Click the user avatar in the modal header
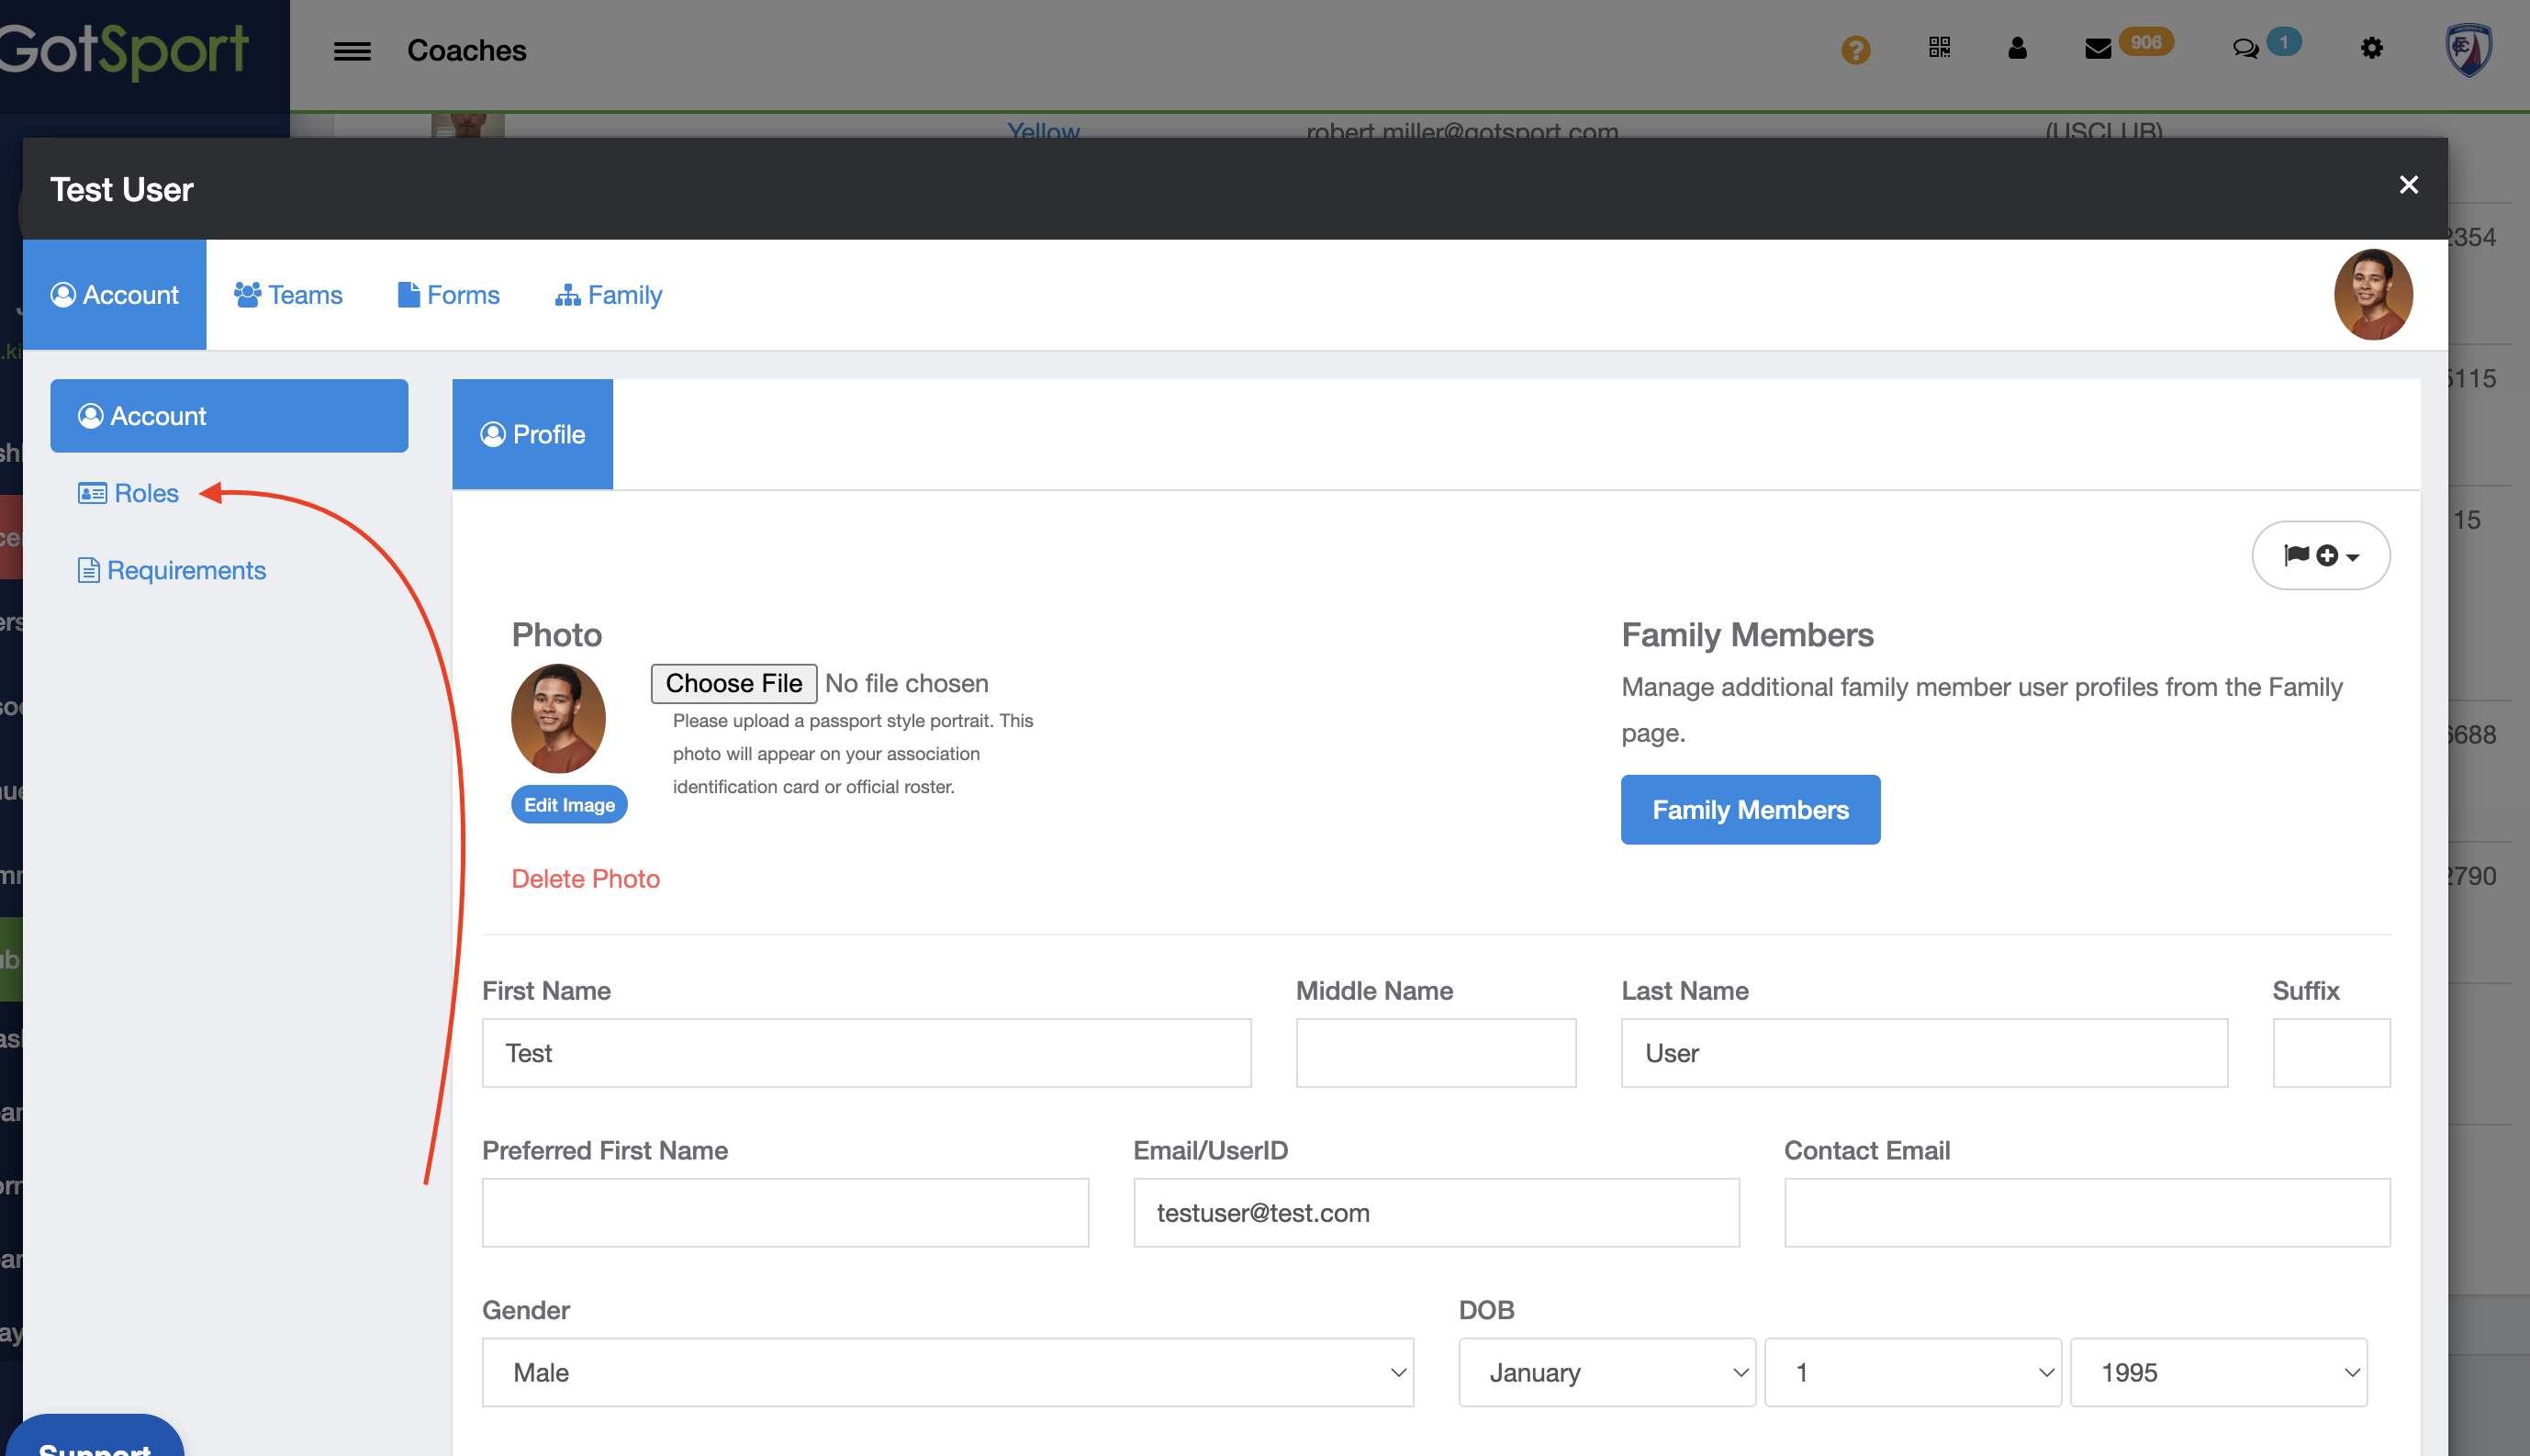Image resolution: width=2530 pixels, height=1456 pixels. coord(2373,294)
